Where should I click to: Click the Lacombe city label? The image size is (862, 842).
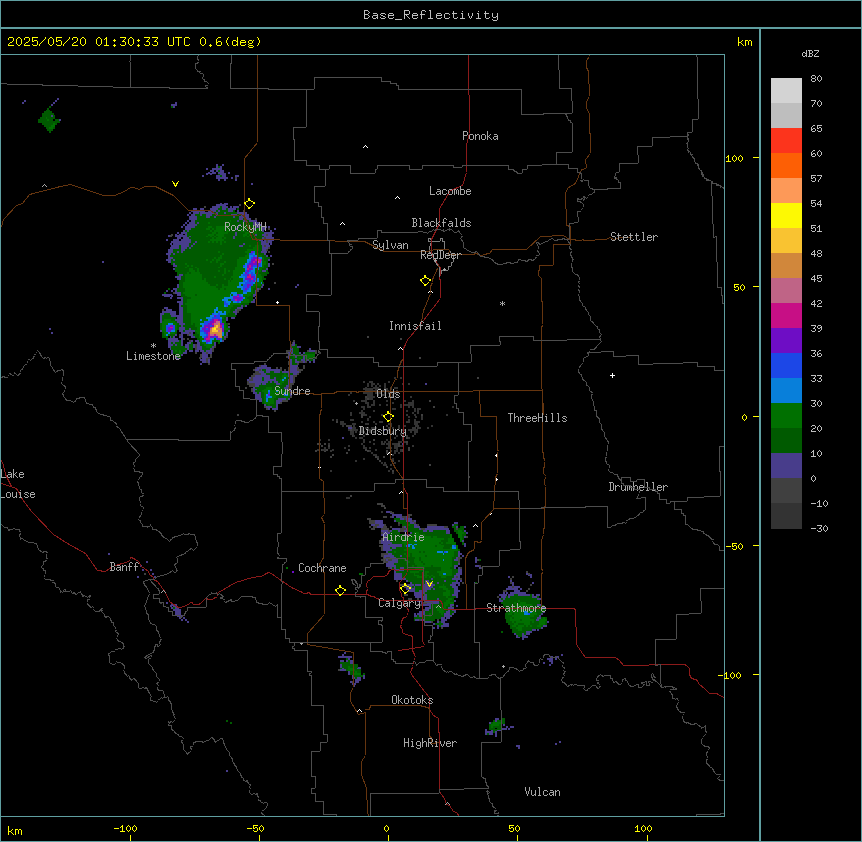pos(450,191)
